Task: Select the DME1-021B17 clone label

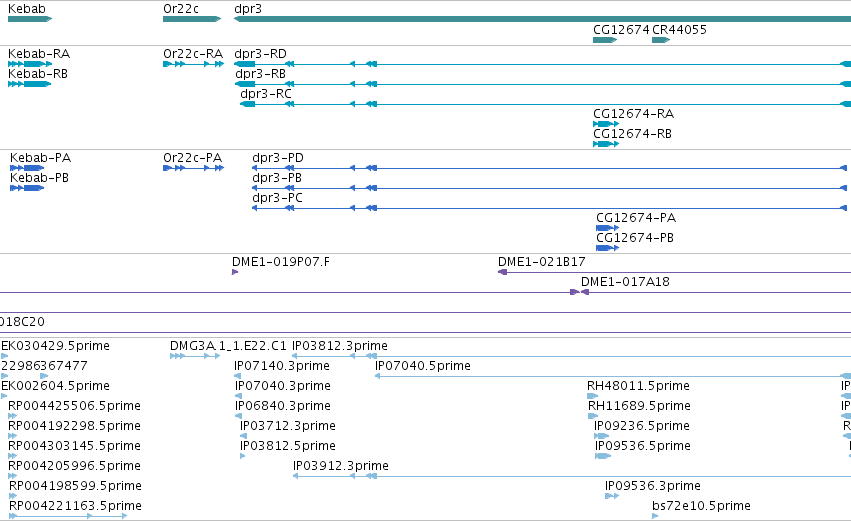Action: (542, 262)
